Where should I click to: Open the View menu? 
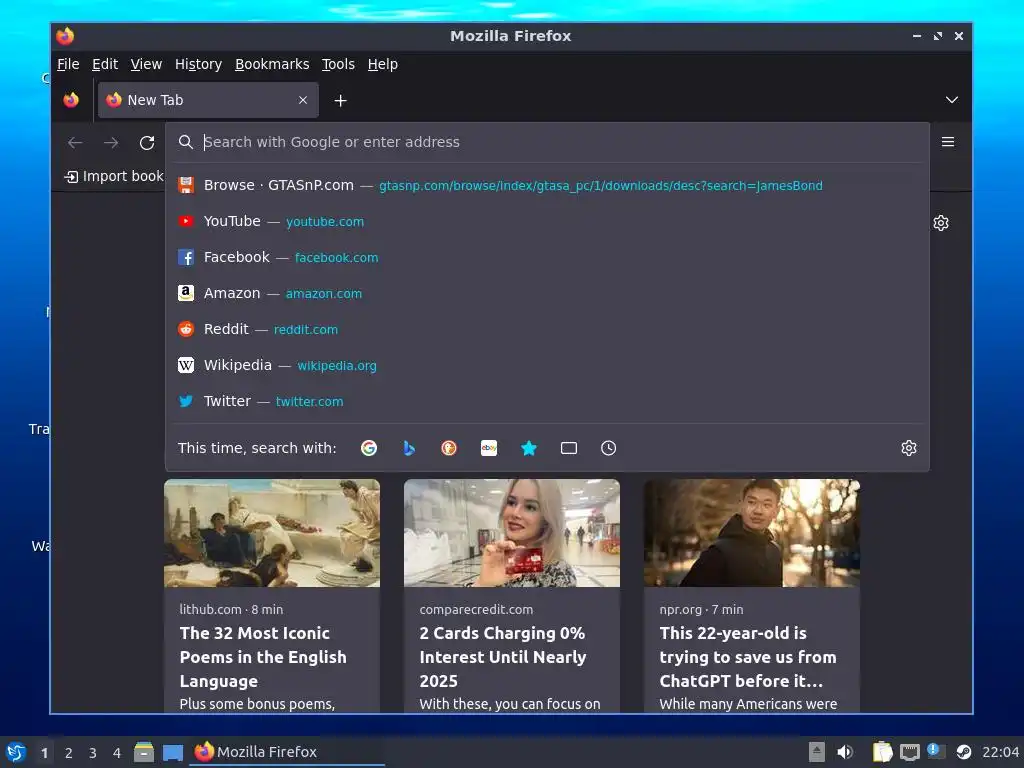[146, 64]
